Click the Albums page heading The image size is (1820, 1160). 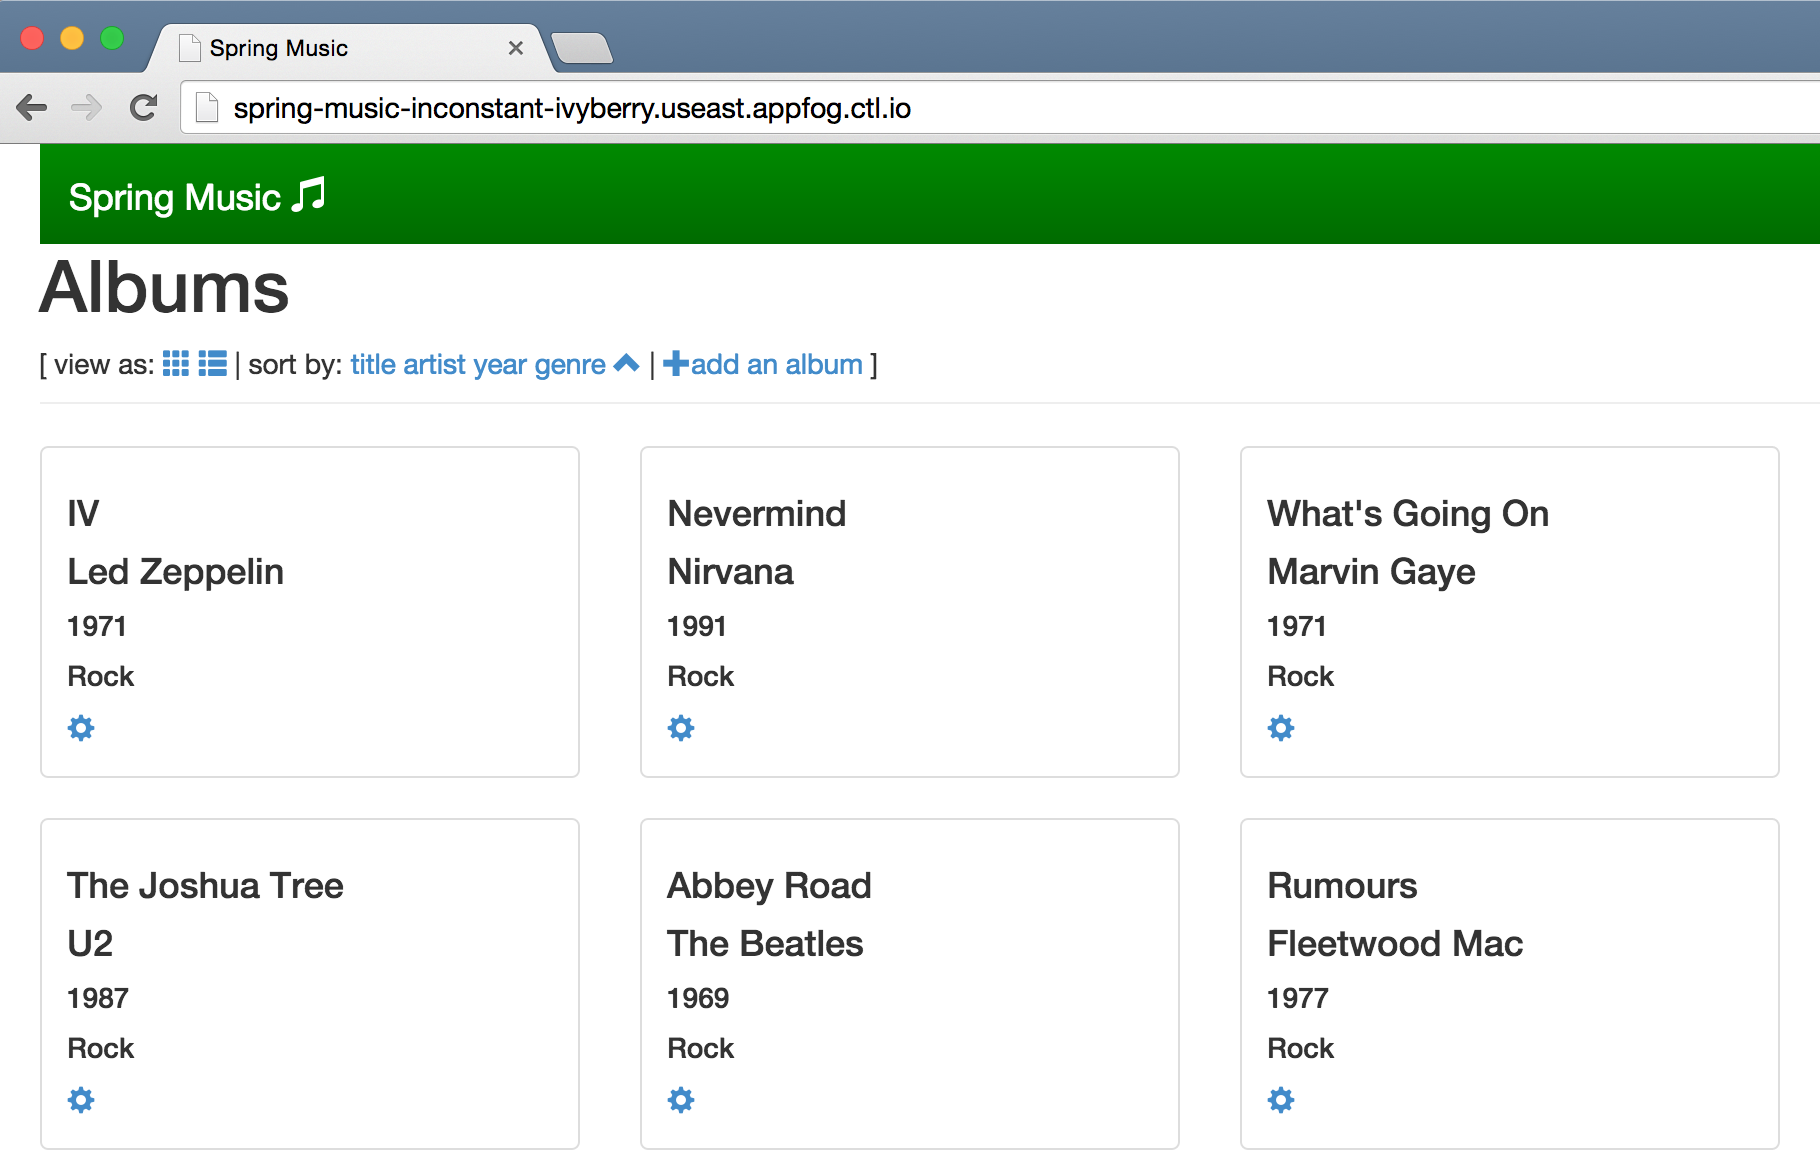tap(164, 288)
